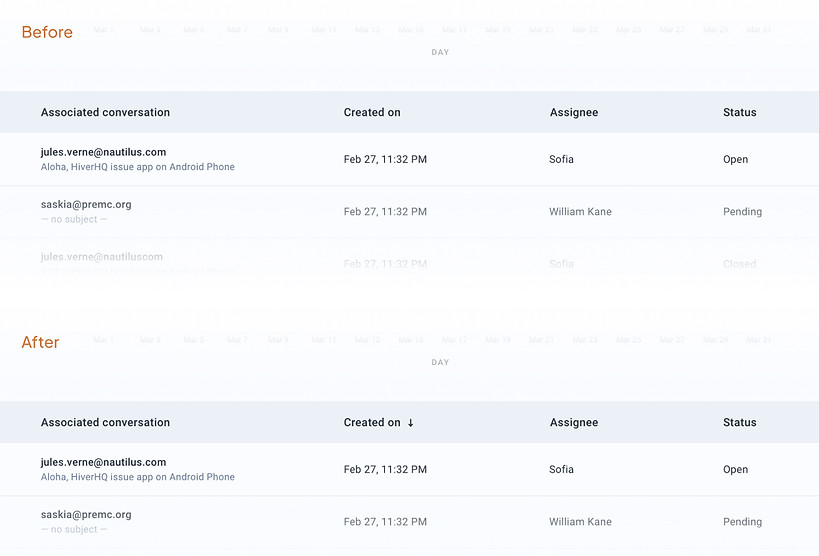This screenshot has width=819, height=556.
Task: Select assignee Sofia in the After table
Action: coord(561,470)
